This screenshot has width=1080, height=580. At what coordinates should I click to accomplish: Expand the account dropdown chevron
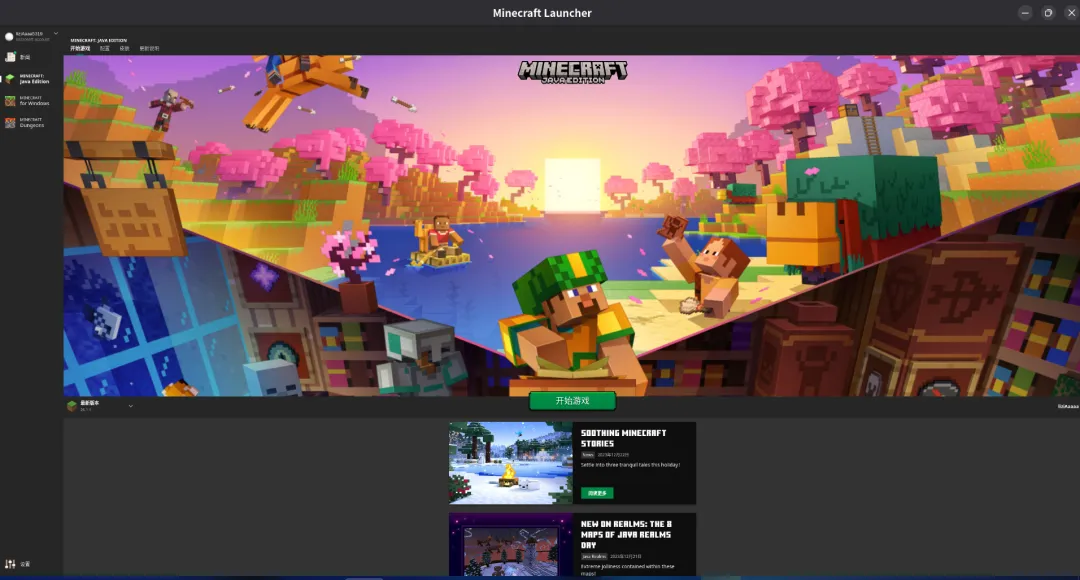(56, 33)
